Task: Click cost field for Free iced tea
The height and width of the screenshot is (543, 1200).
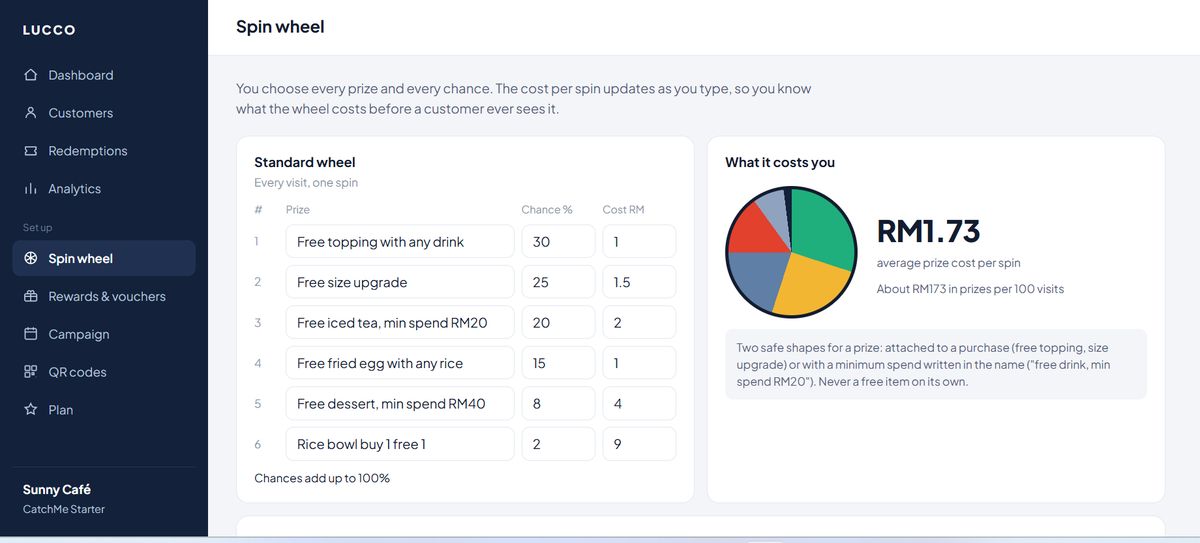Action: point(639,323)
